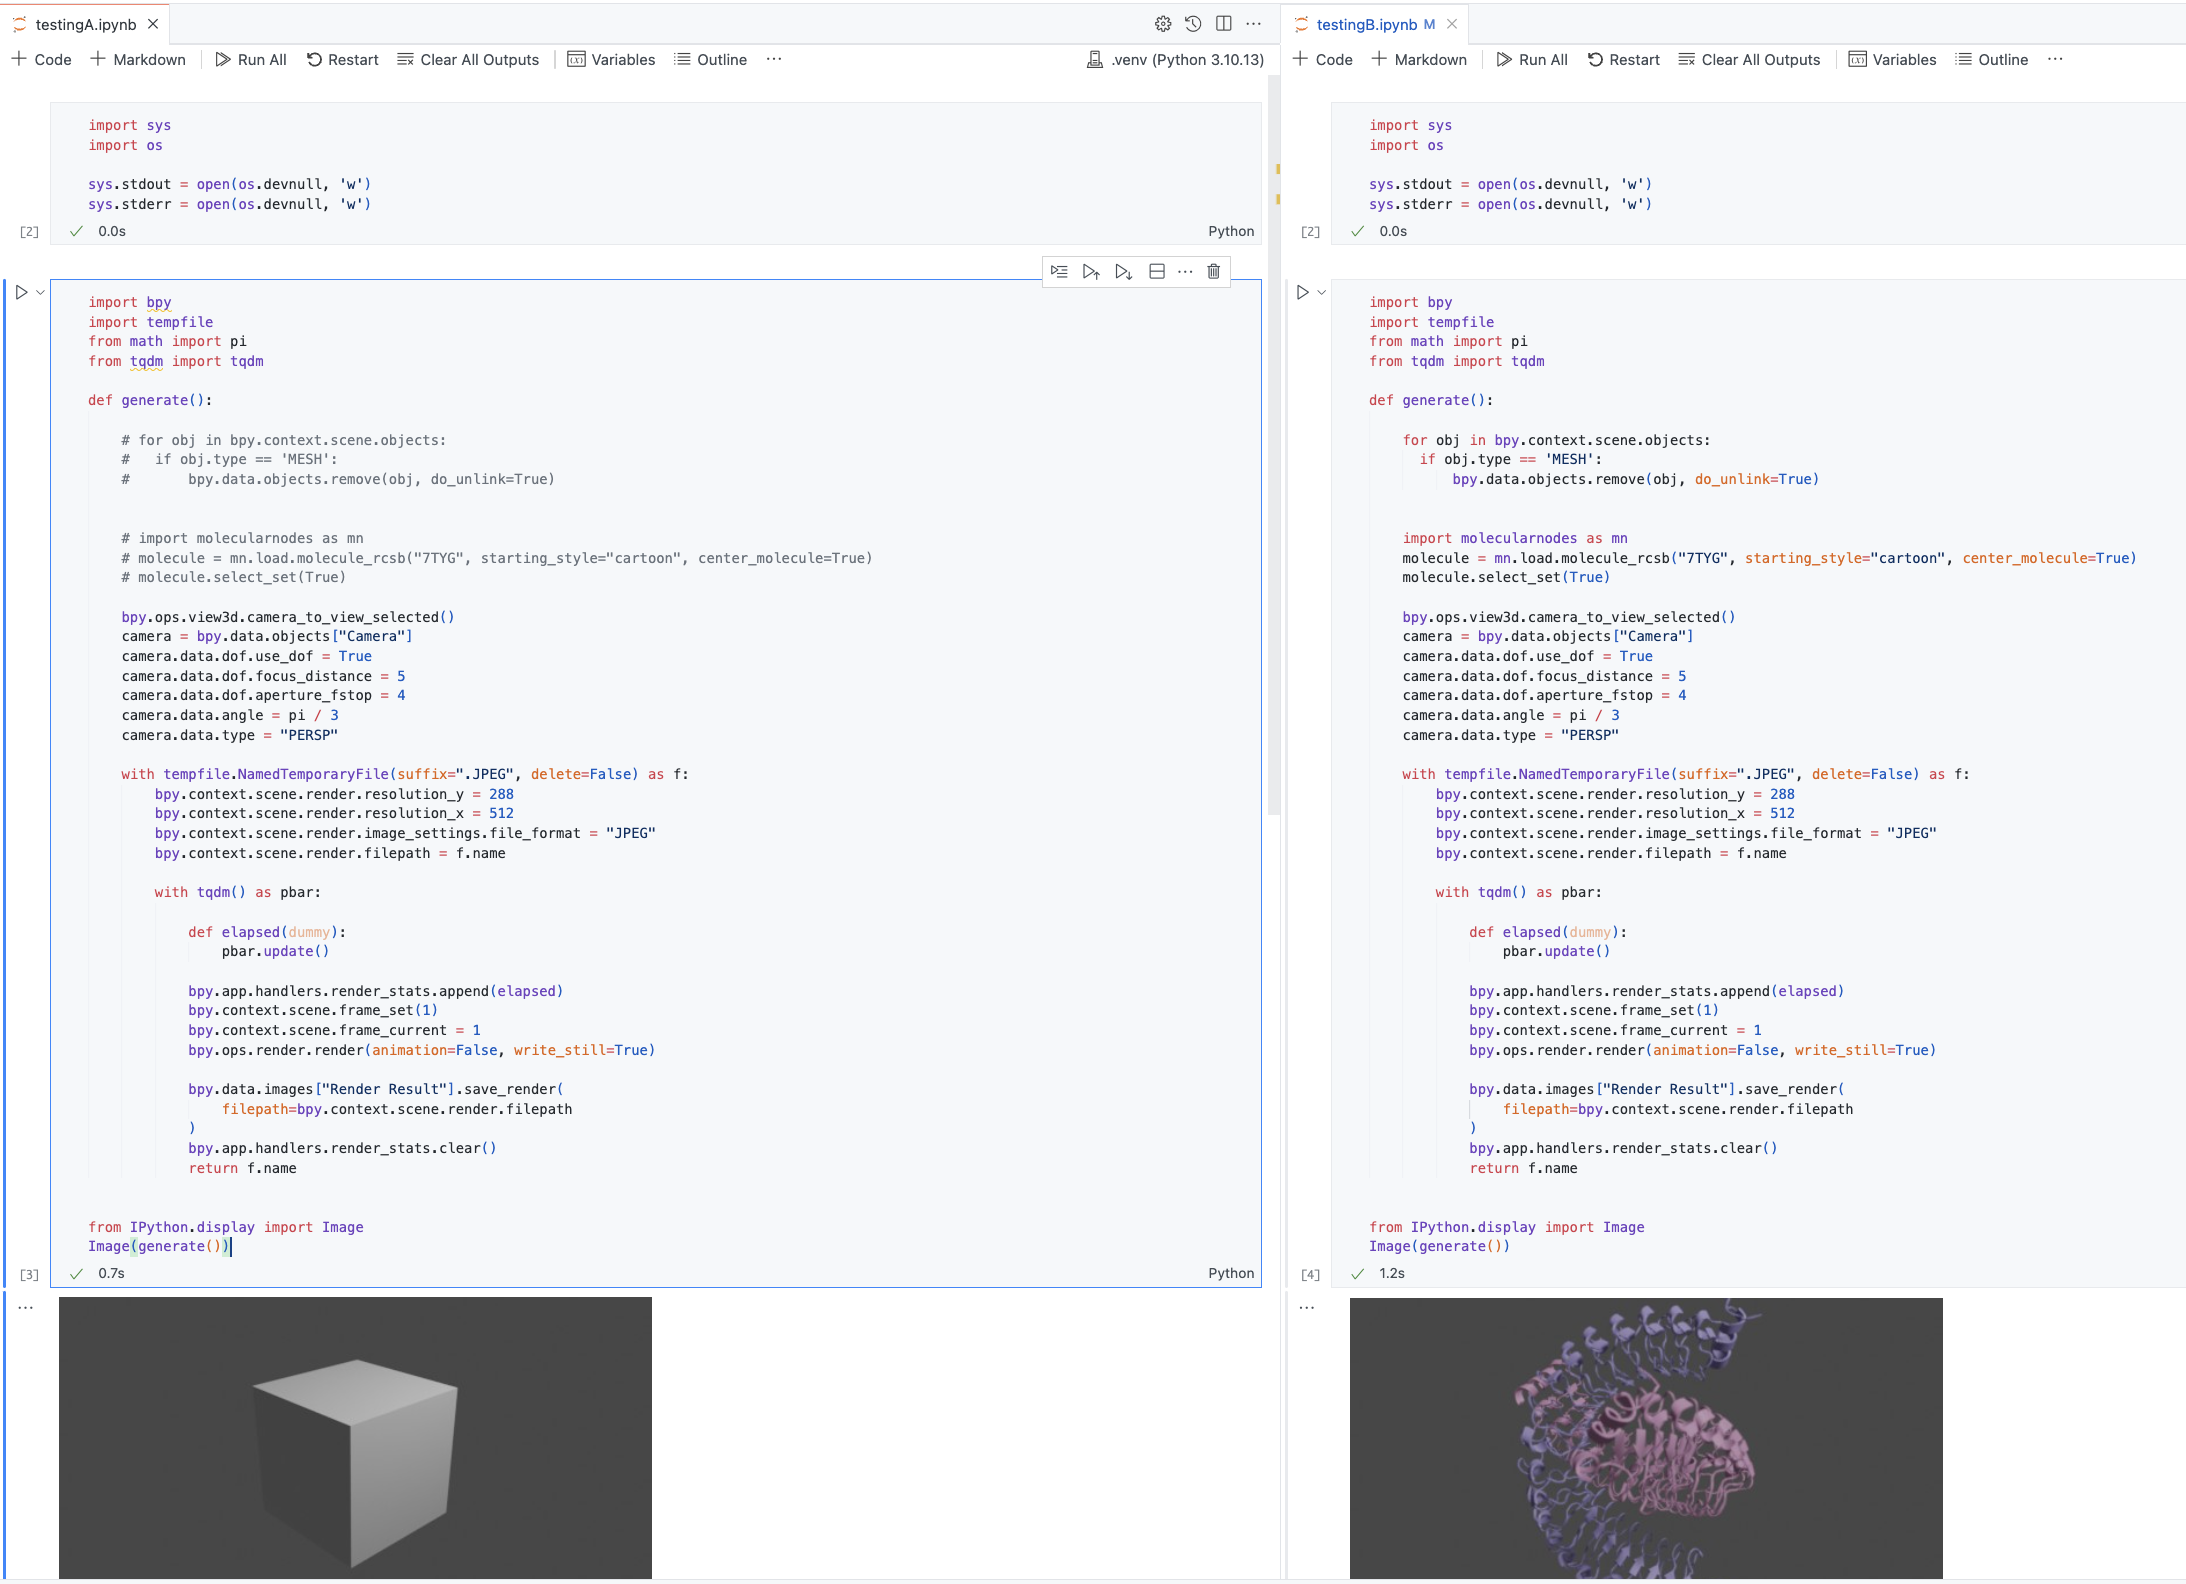Select the .venv (Python 3.10.13) kernel

pyautogui.click(x=1175, y=59)
